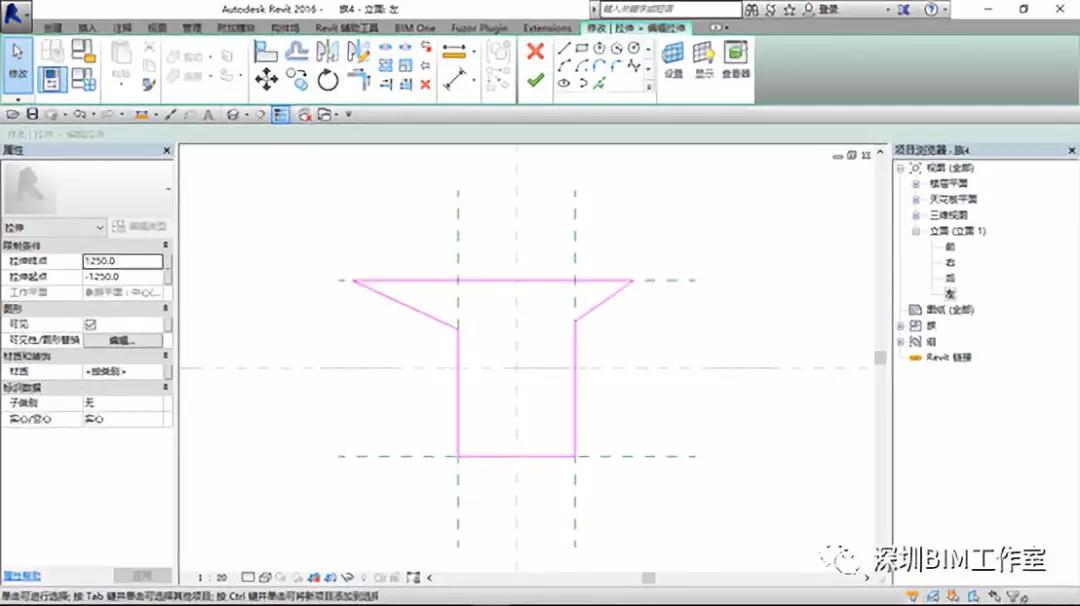Expand the 楼层平面 node in project browser
This screenshot has width=1080, height=606.
[x=916, y=184]
